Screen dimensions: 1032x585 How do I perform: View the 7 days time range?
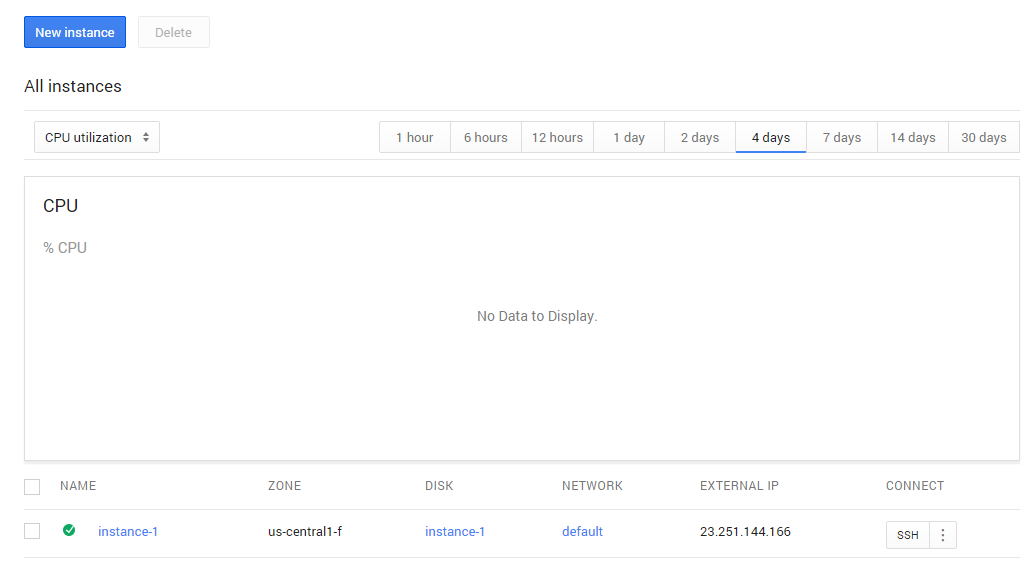click(x=842, y=138)
